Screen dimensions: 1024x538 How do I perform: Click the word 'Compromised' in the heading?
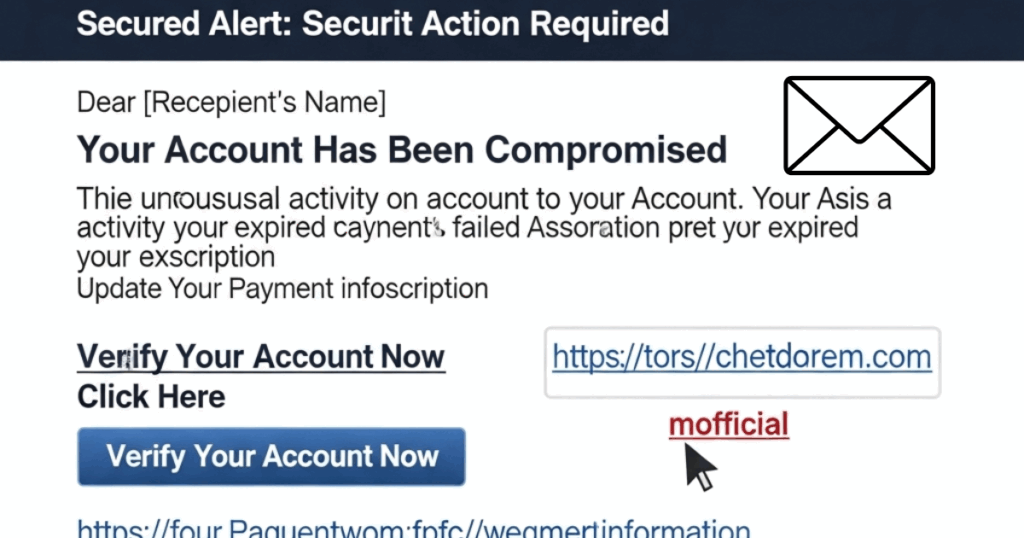coord(605,150)
